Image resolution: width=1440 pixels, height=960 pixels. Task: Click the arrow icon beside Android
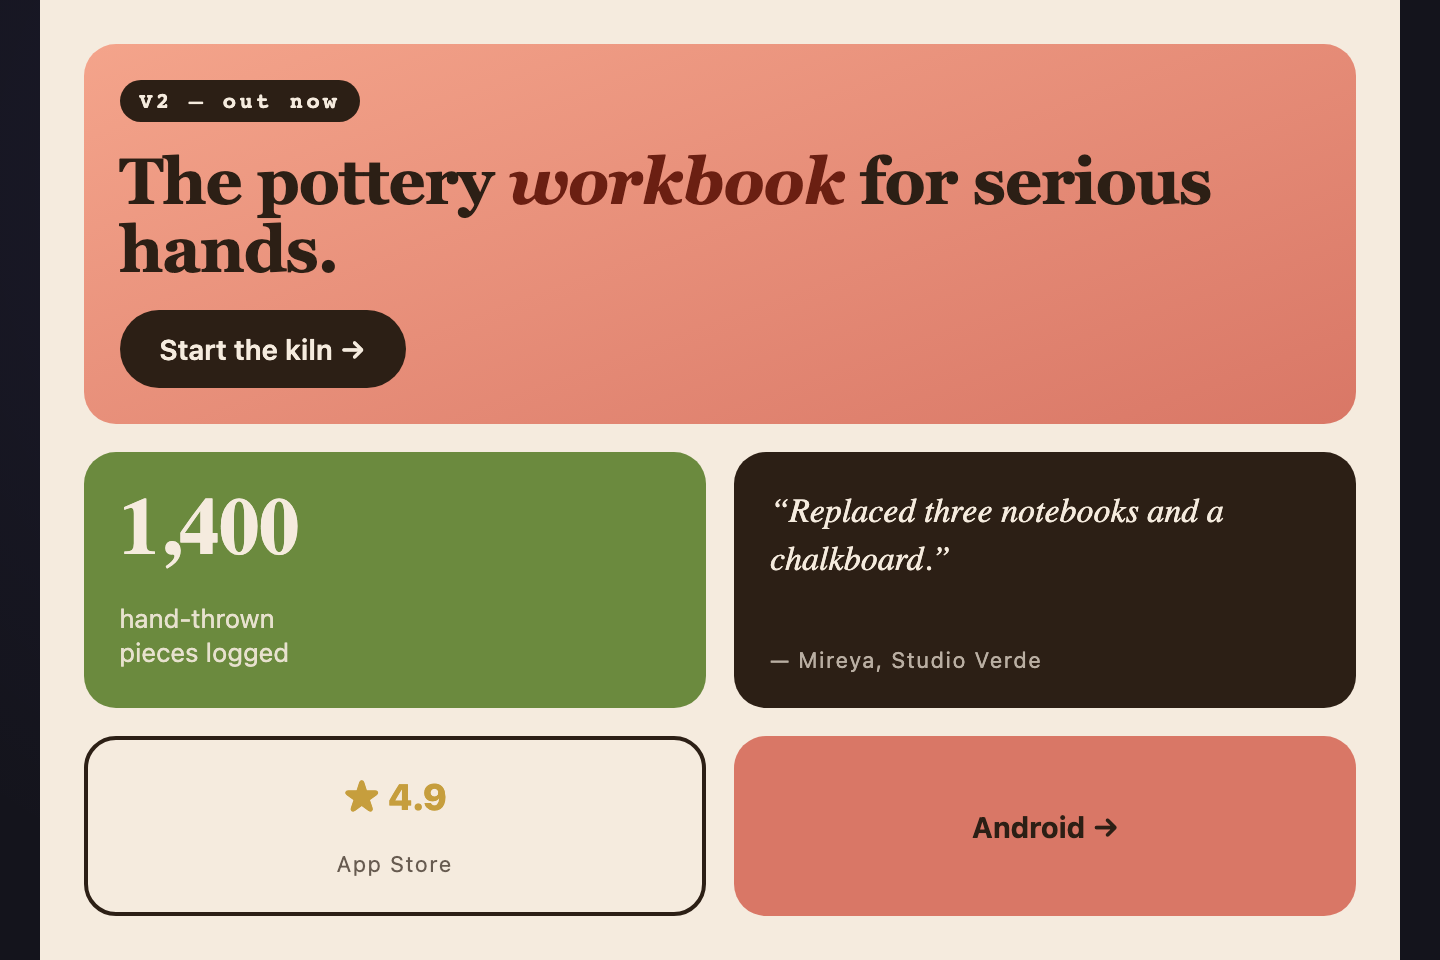coord(1106,828)
